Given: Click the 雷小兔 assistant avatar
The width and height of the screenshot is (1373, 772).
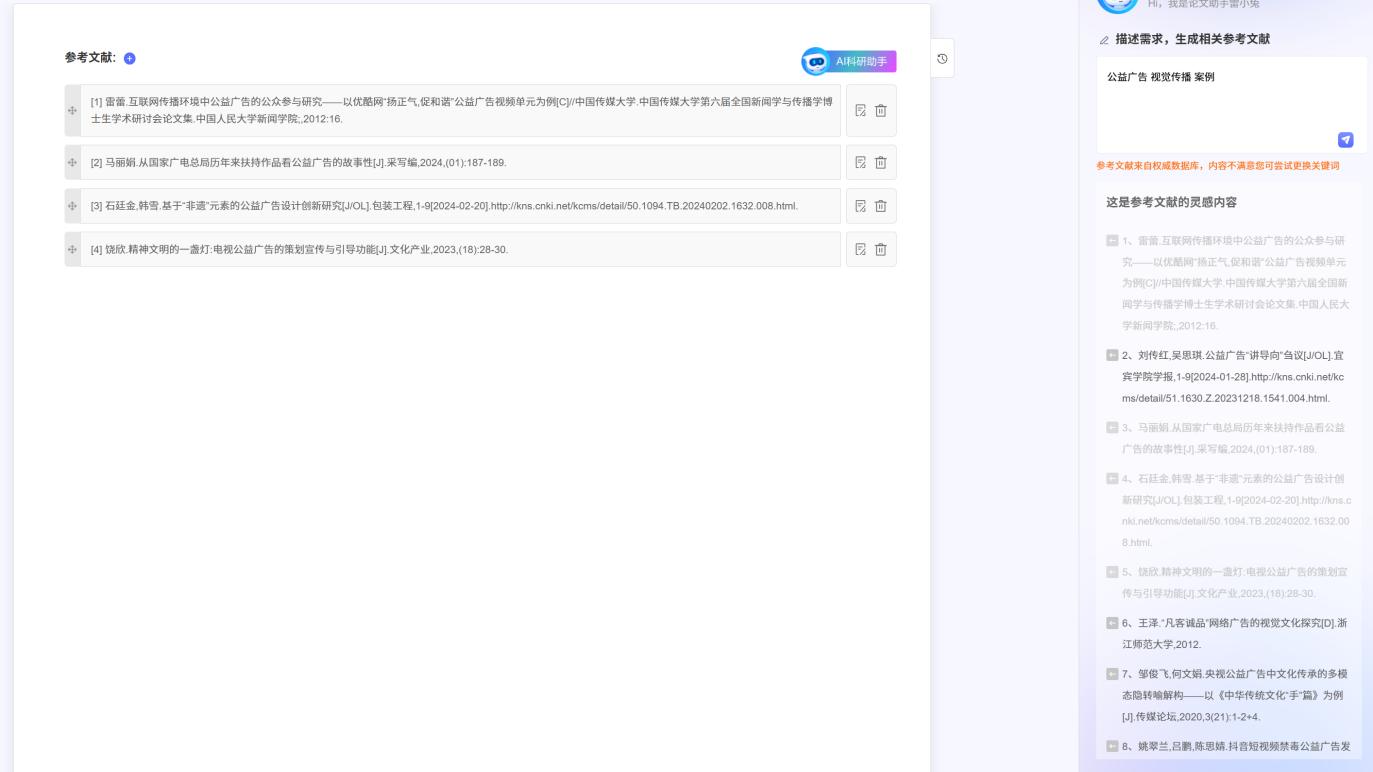Looking at the screenshot, I should tap(1118, 4).
